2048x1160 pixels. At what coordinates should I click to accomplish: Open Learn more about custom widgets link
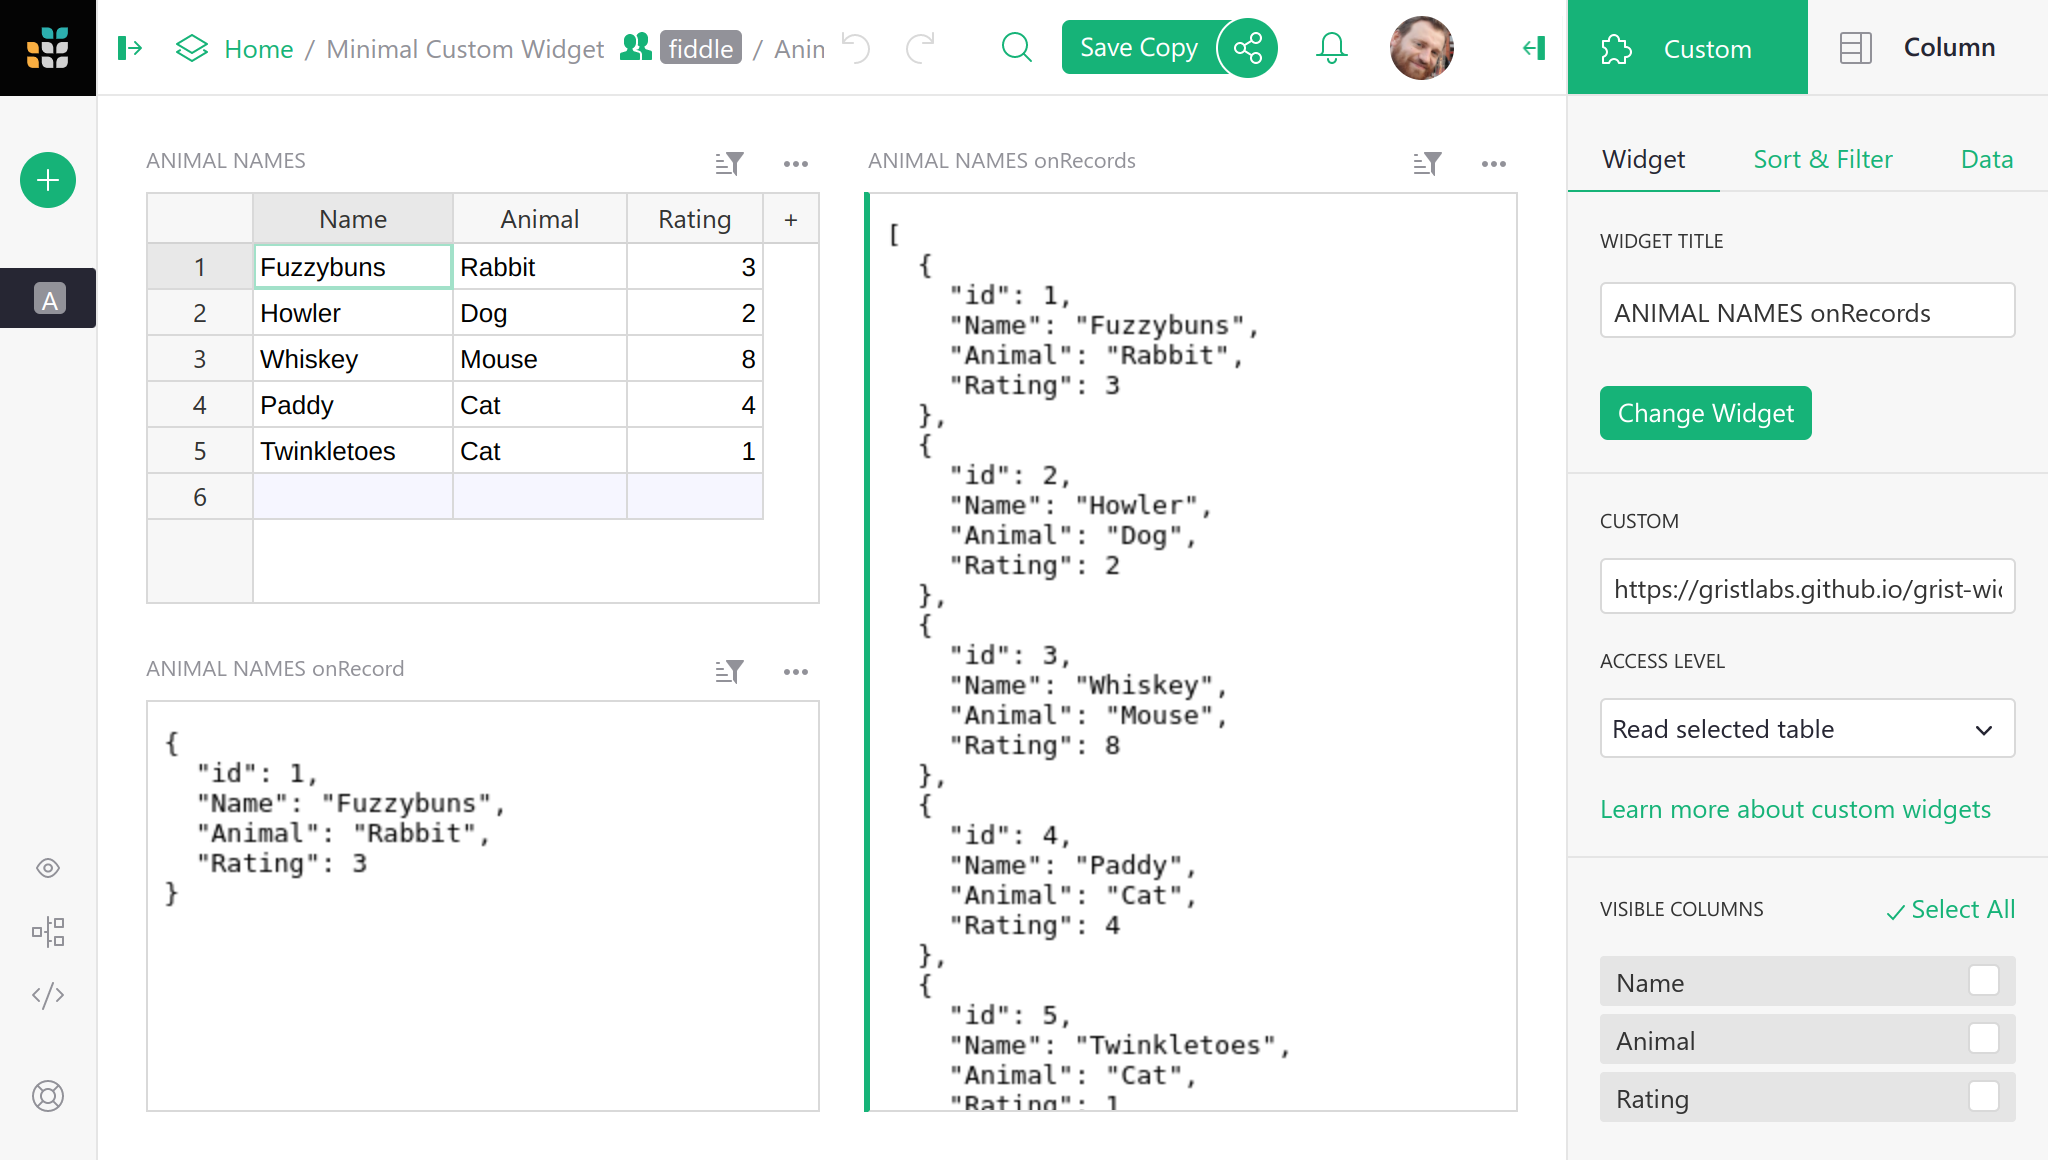point(1795,809)
